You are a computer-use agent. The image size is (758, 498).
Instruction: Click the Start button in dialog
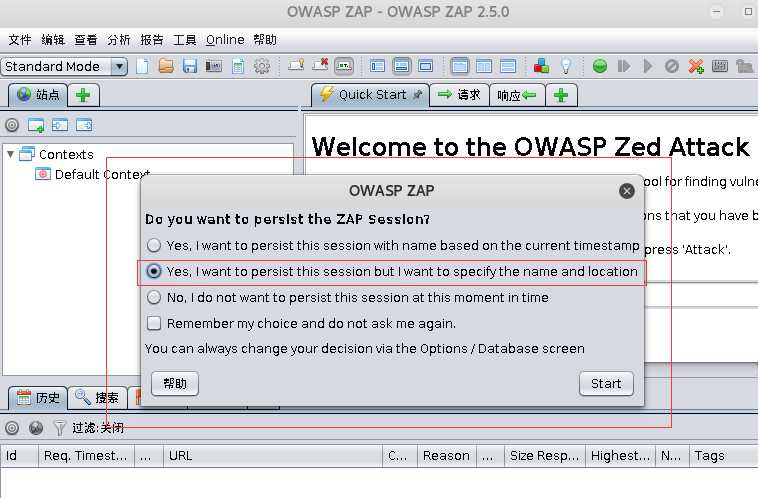coord(606,384)
